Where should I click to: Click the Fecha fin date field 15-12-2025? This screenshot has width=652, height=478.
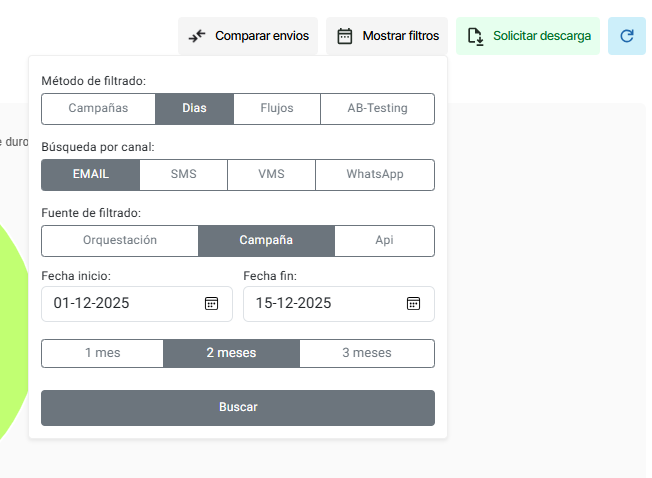(339, 304)
